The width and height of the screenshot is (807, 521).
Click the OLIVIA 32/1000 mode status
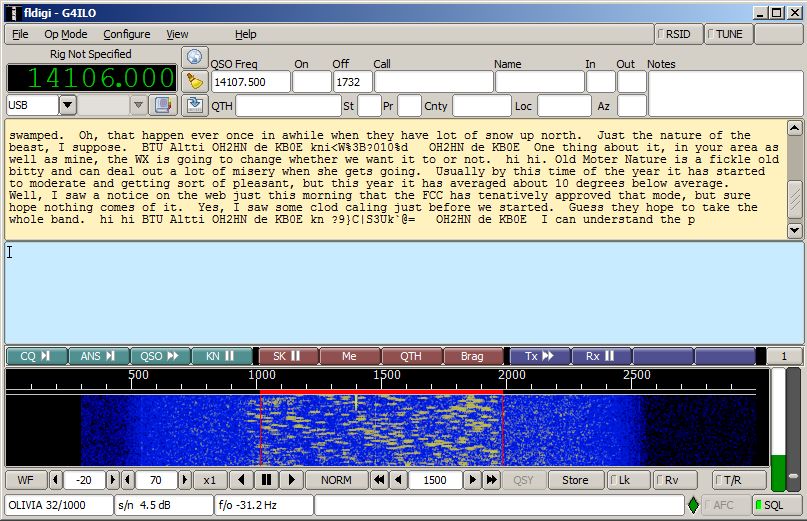coord(59,505)
